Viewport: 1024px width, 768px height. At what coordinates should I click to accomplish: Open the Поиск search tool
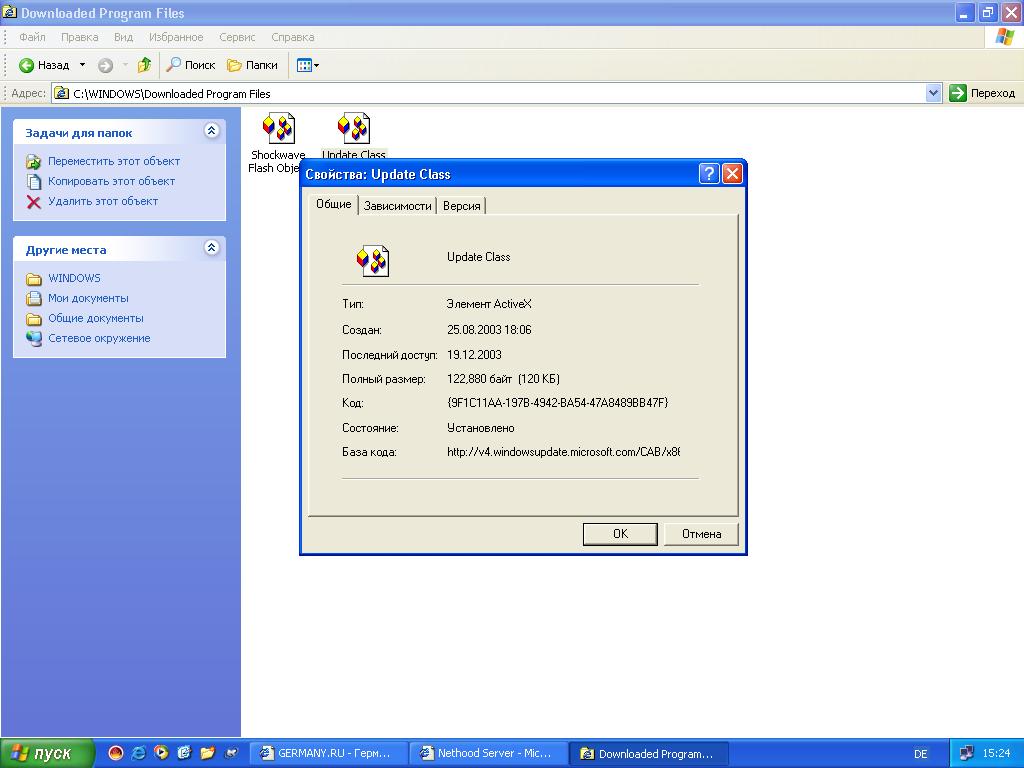tap(191, 65)
